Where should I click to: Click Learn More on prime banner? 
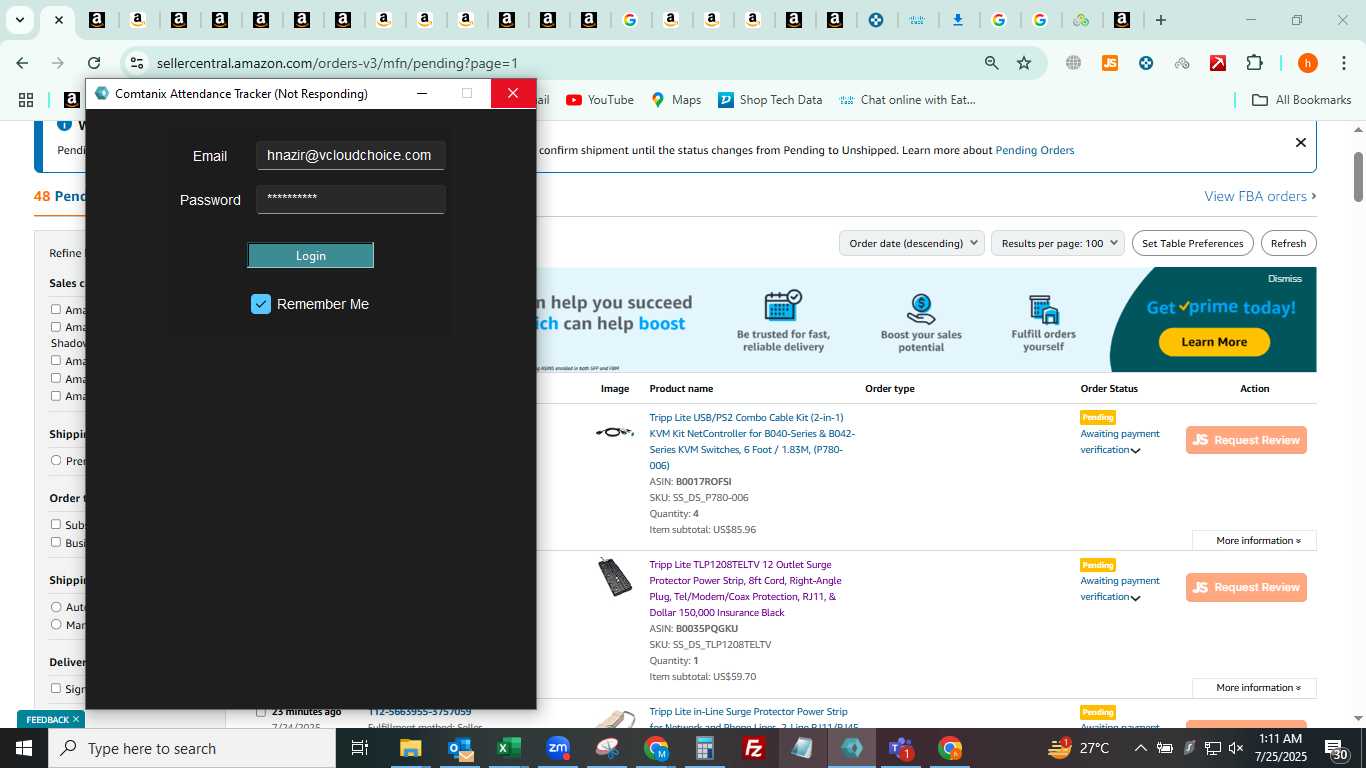(1214, 342)
